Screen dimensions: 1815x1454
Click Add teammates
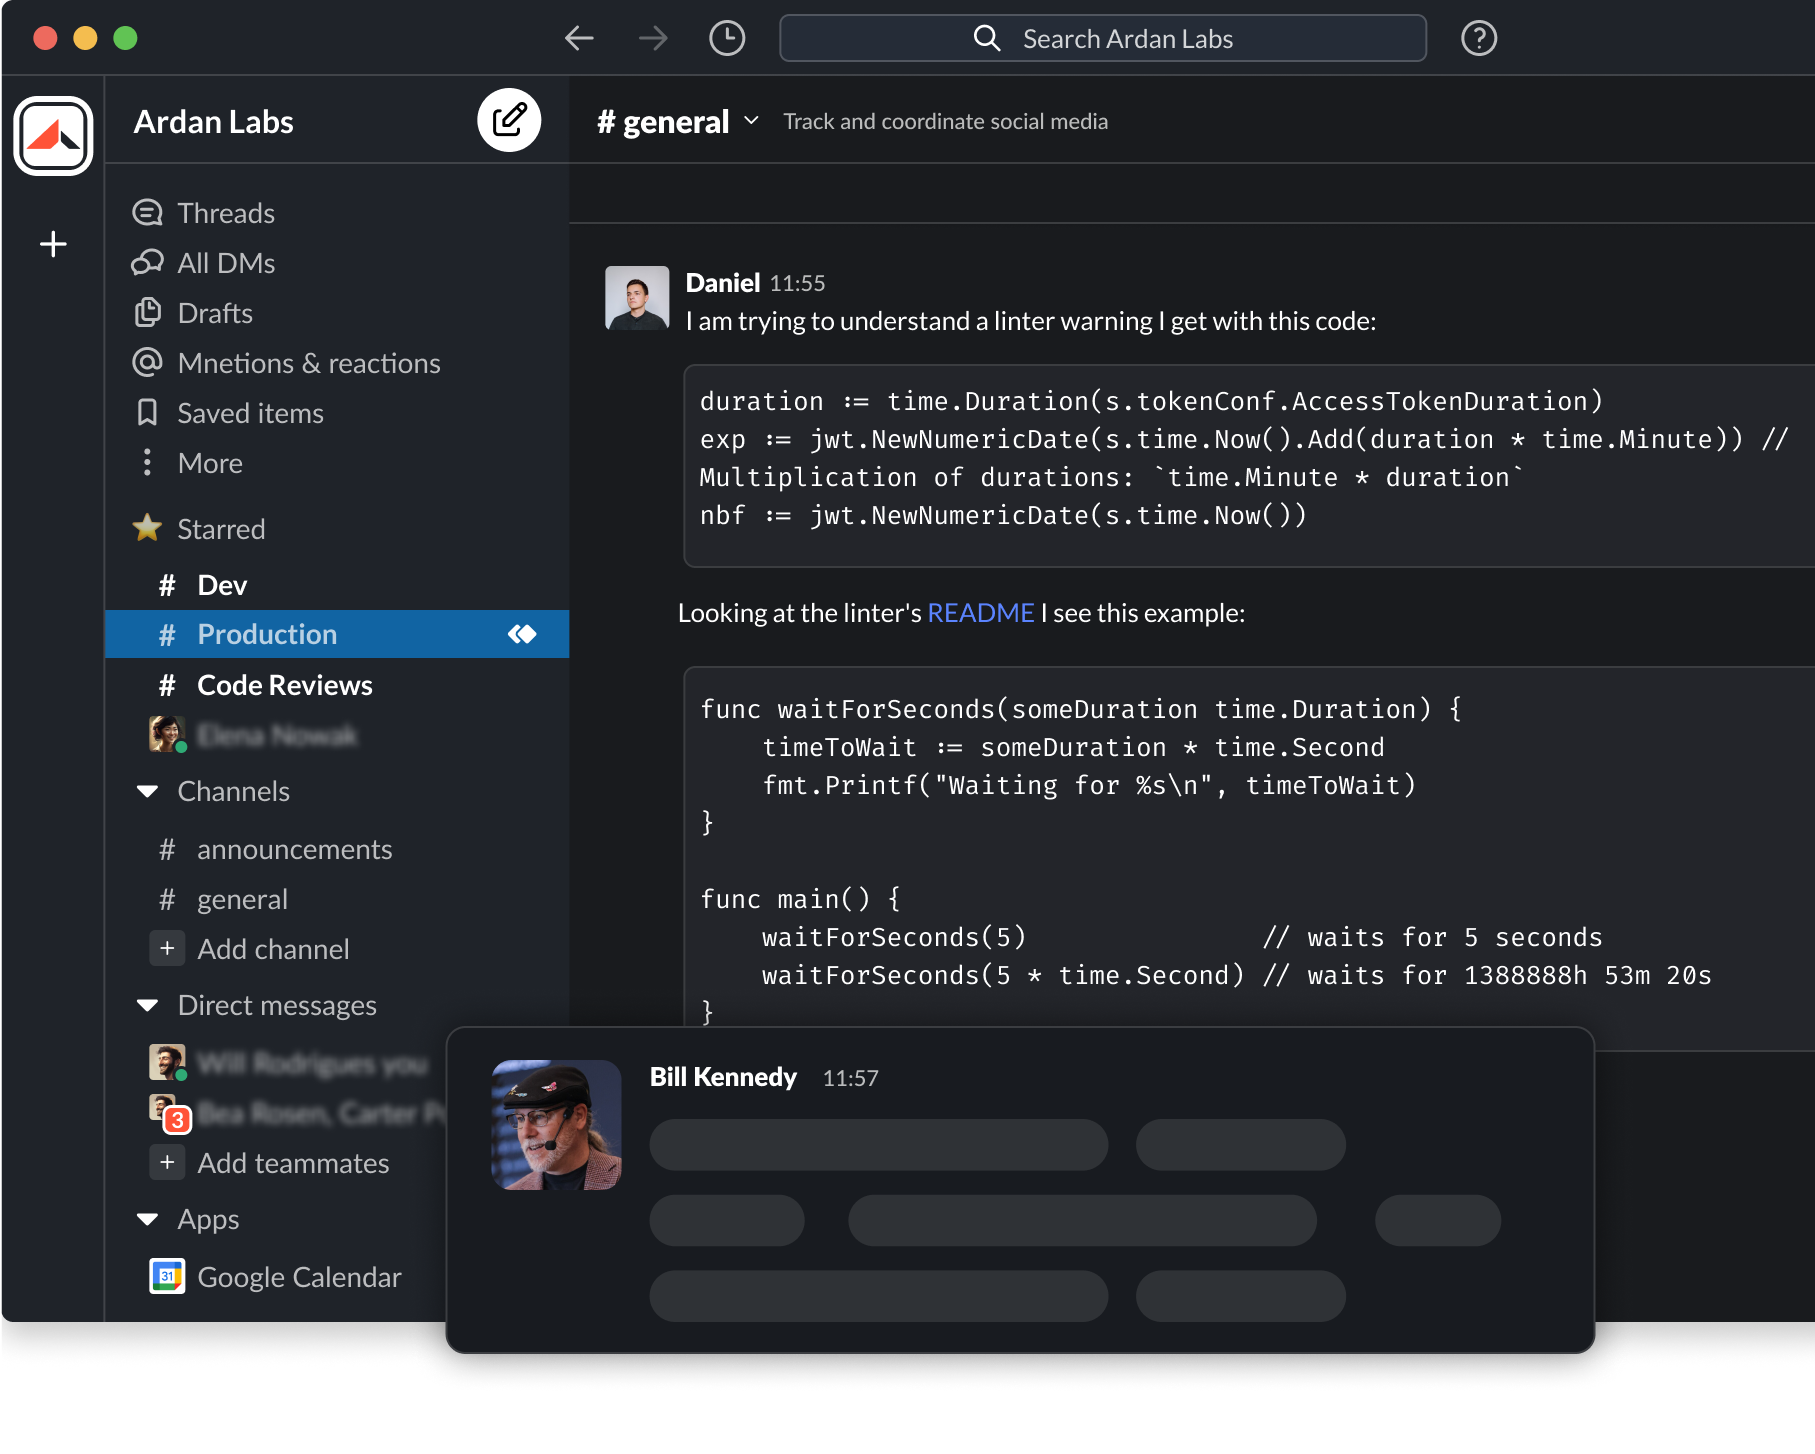click(x=293, y=1162)
